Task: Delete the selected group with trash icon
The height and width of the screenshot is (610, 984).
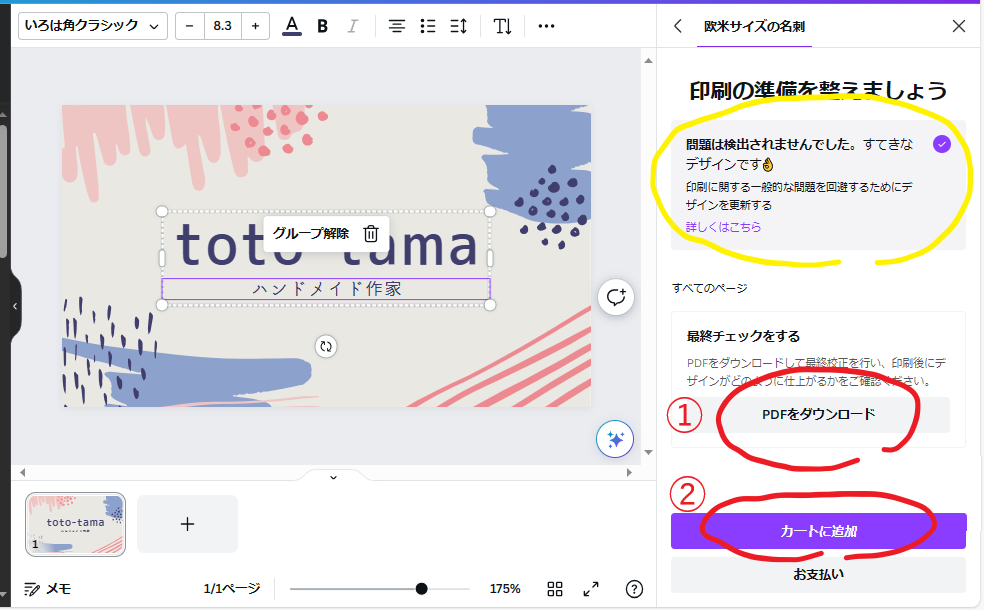Action: (x=371, y=233)
